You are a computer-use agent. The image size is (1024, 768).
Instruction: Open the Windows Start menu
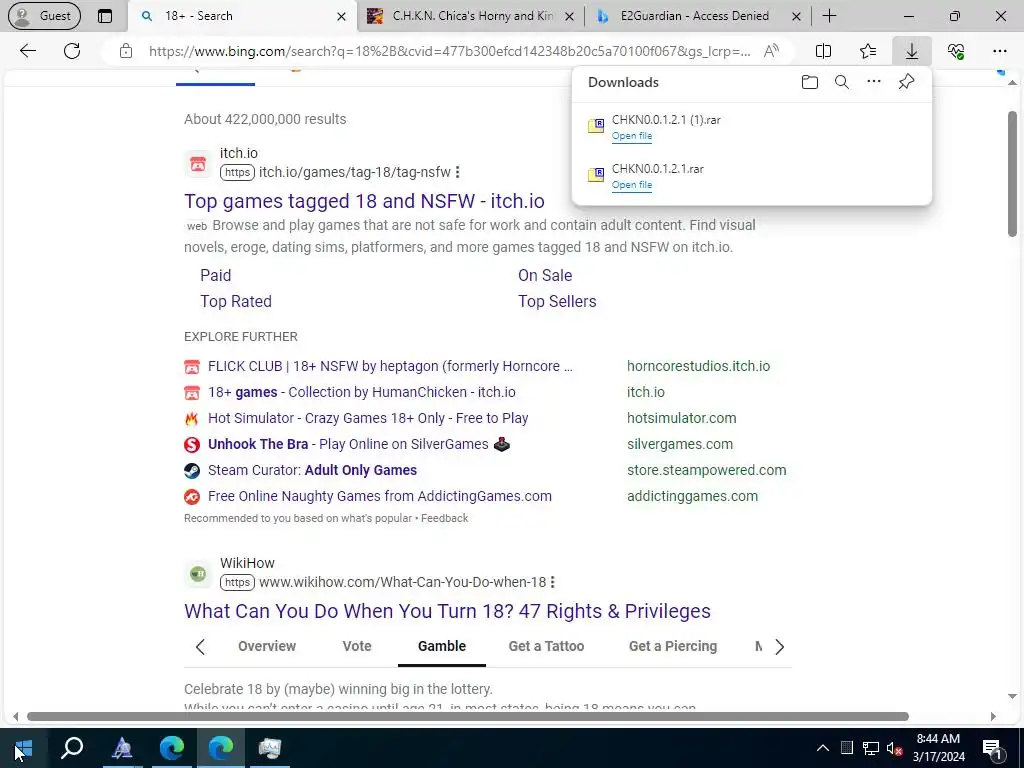point(24,748)
